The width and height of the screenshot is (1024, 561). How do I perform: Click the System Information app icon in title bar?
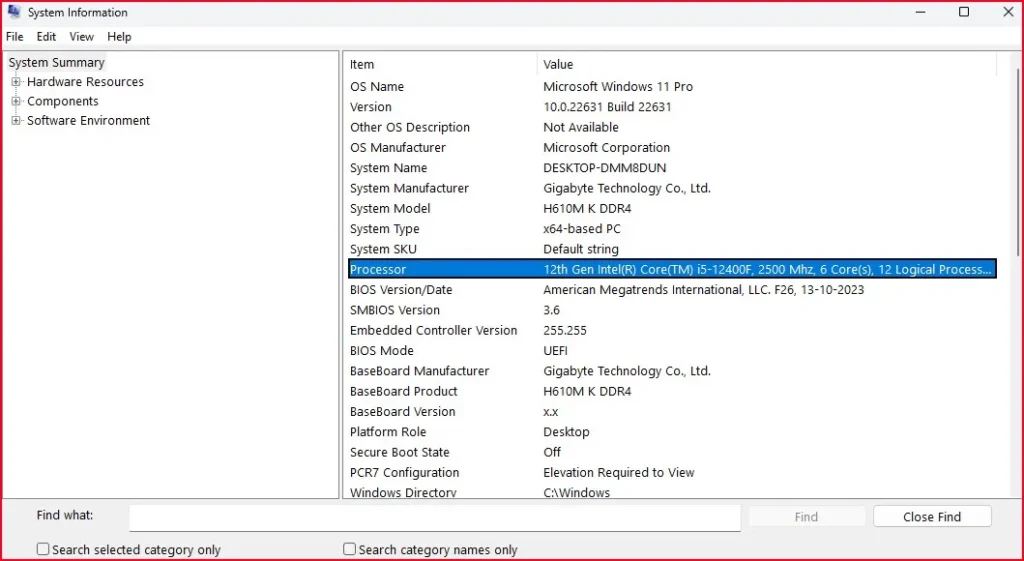tap(14, 12)
